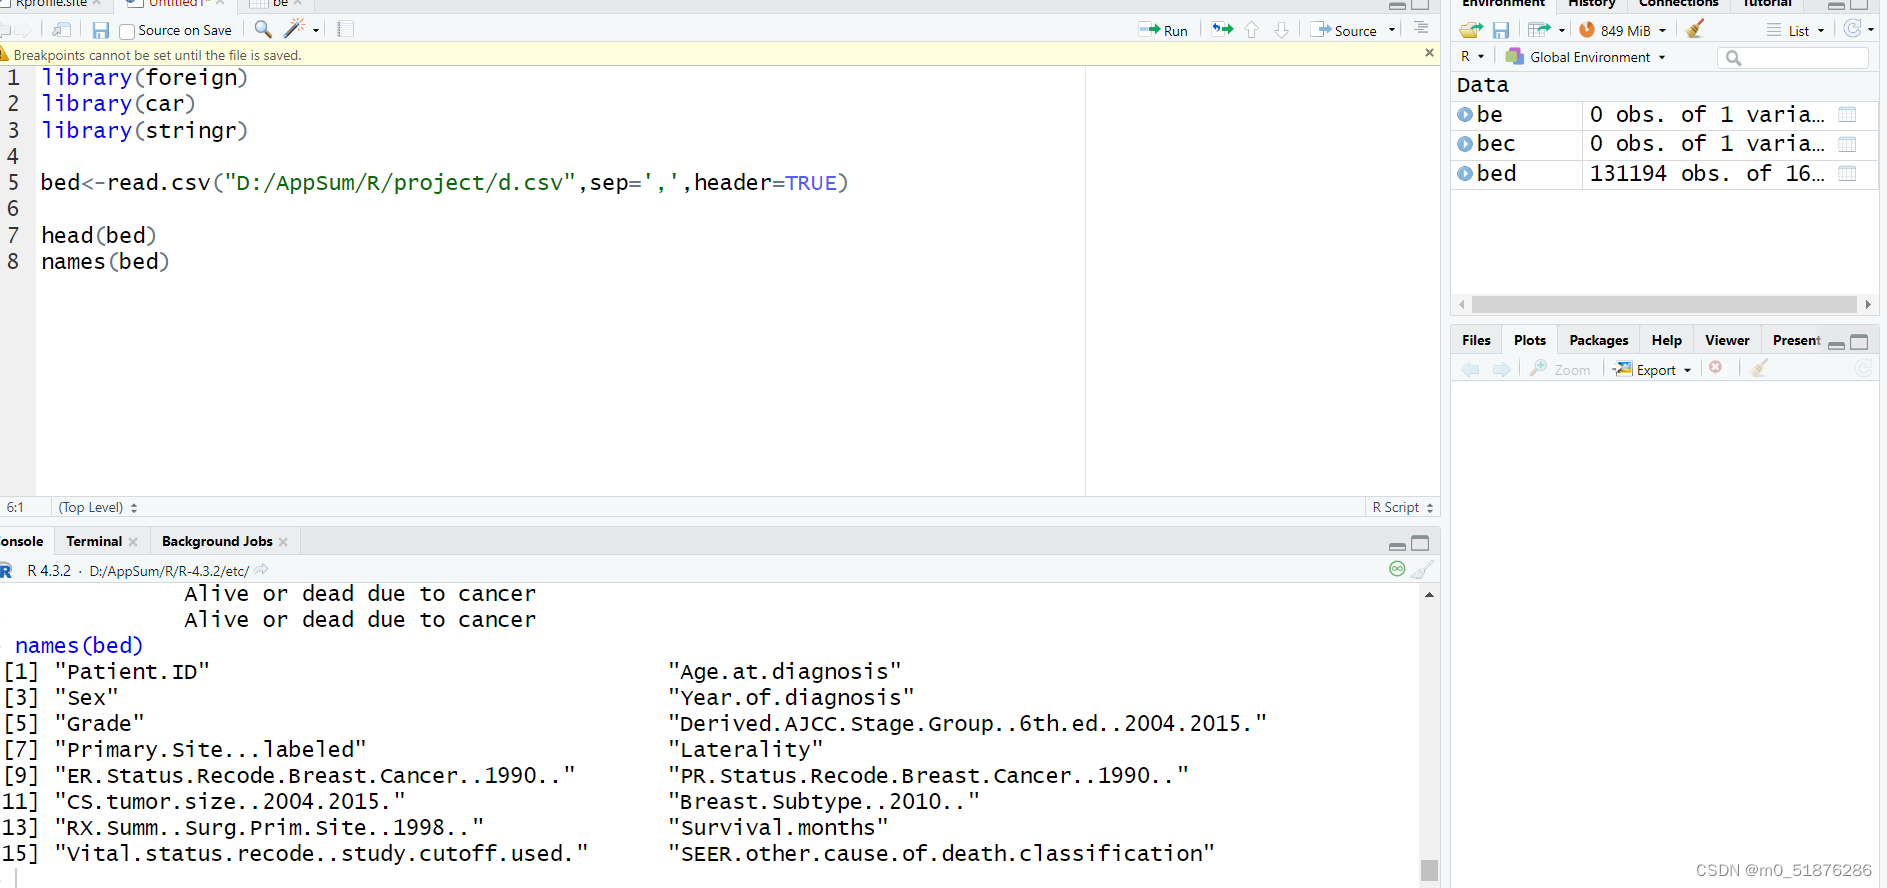Open the Files tab
The width and height of the screenshot is (1887, 888).
pos(1476,341)
